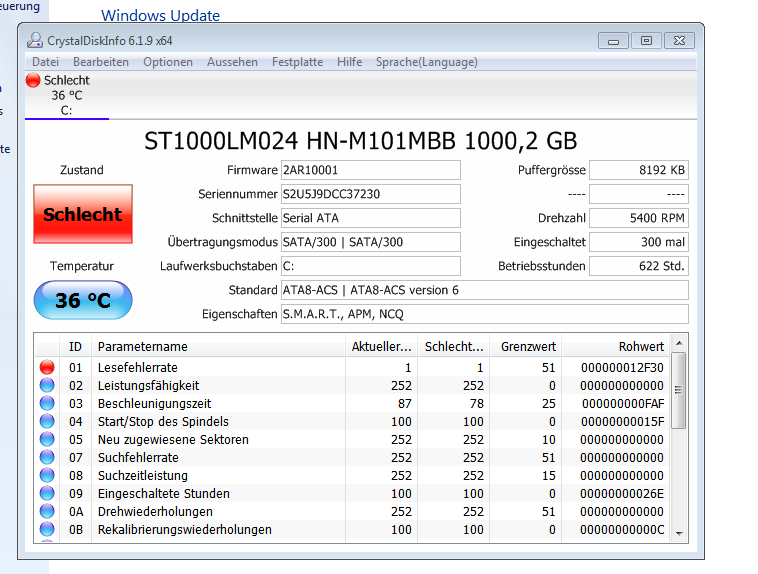Open the Bearbeiten menu
This screenshot has width=758, height=574.
coord(101,62)
